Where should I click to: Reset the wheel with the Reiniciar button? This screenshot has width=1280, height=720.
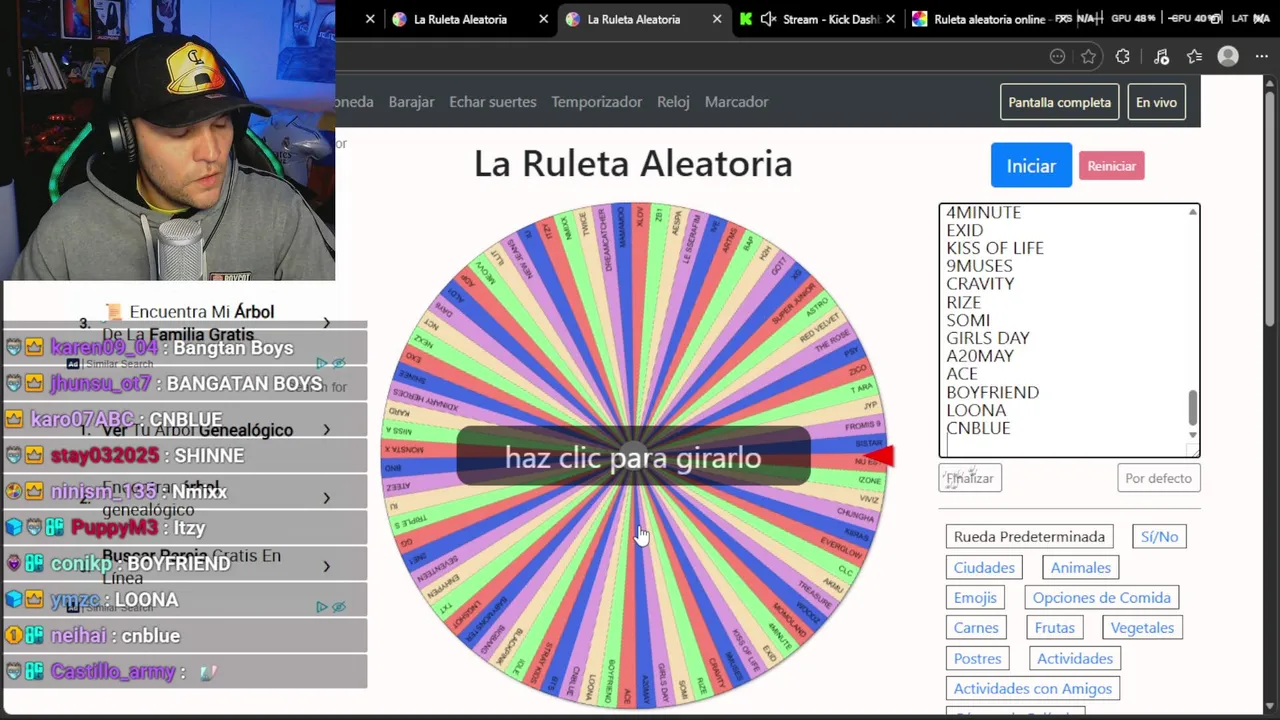[1111, 166]
